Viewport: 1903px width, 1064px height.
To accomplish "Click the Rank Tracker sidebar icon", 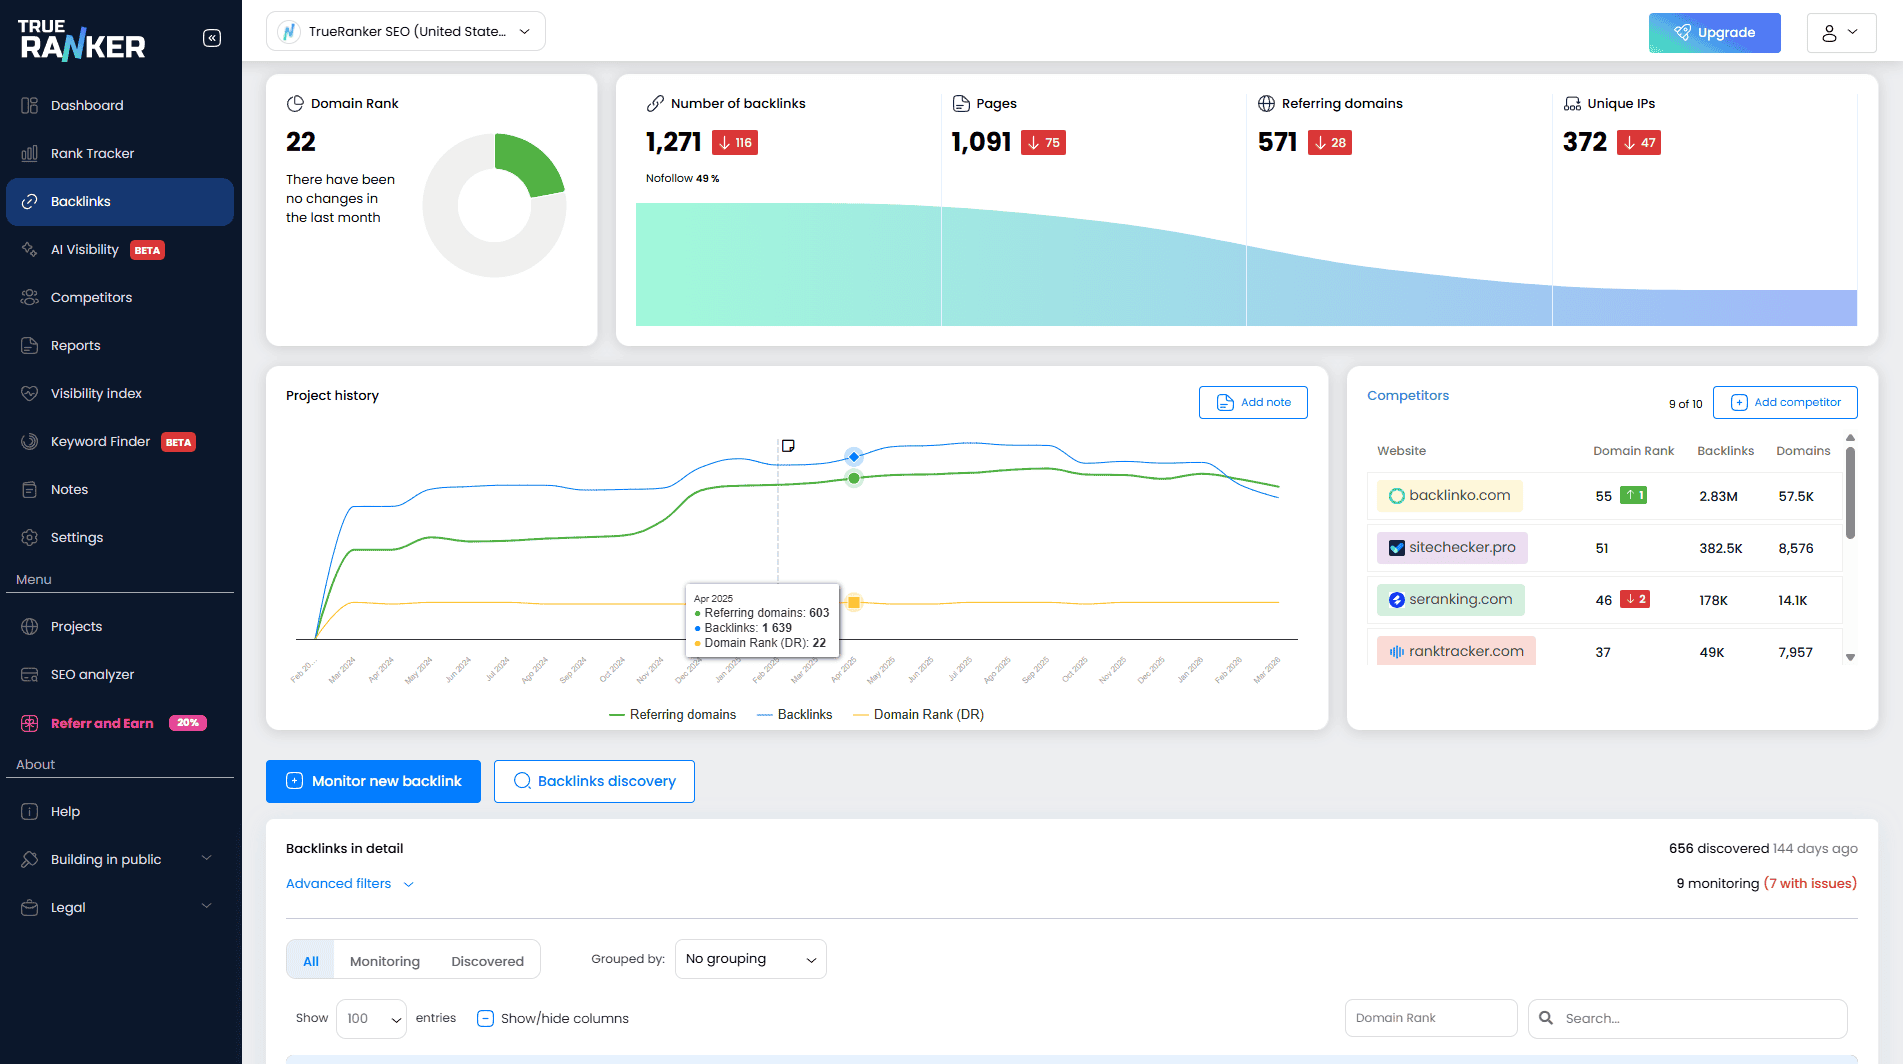I will coord(30,153).
